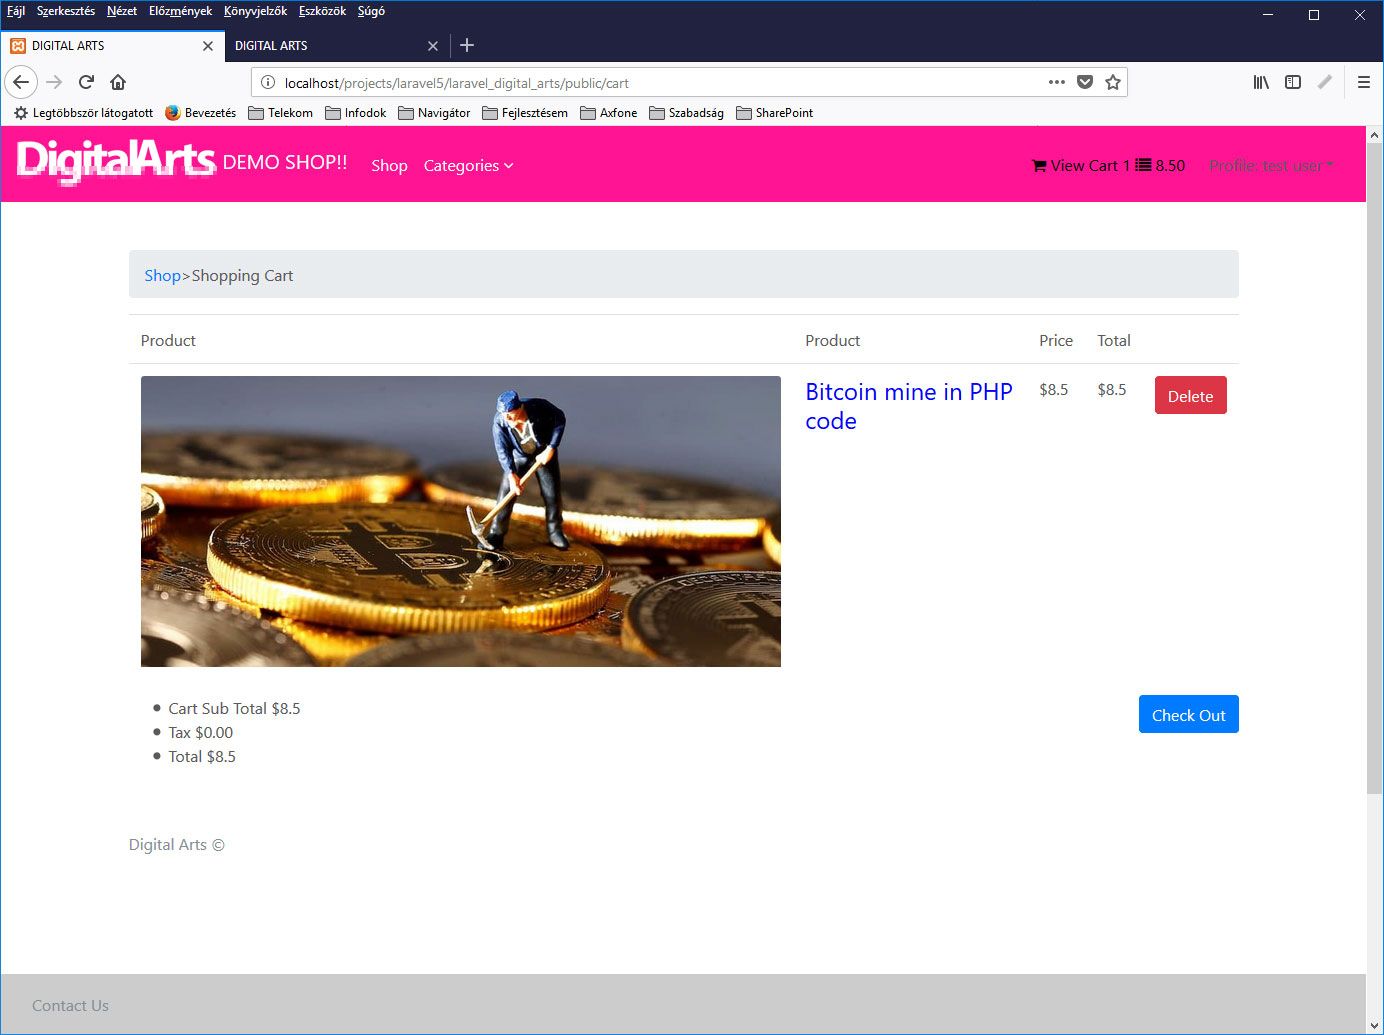Show site information for localhost
The image size is (1384, 1035).
coord(268,83)
